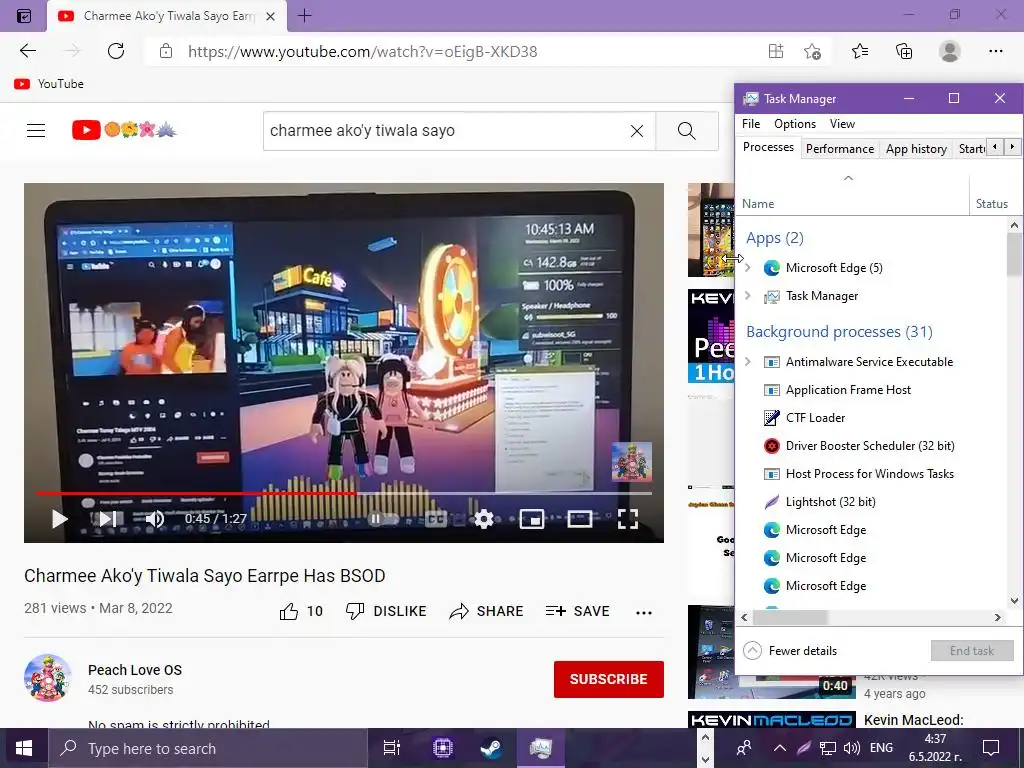The width and height of the screenshot is (1024, 768).
Task: Sort processes by Name column
Action: pyautogui.click(x=852, y=195)
